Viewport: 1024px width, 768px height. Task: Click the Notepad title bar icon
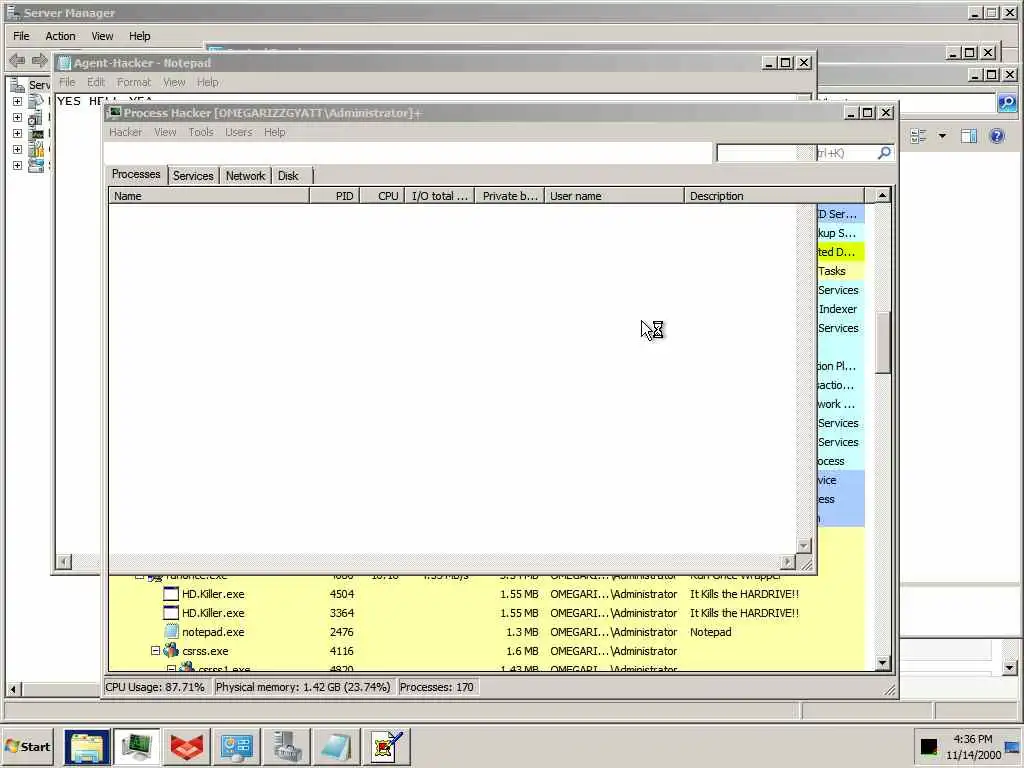(x=64, y=63)
